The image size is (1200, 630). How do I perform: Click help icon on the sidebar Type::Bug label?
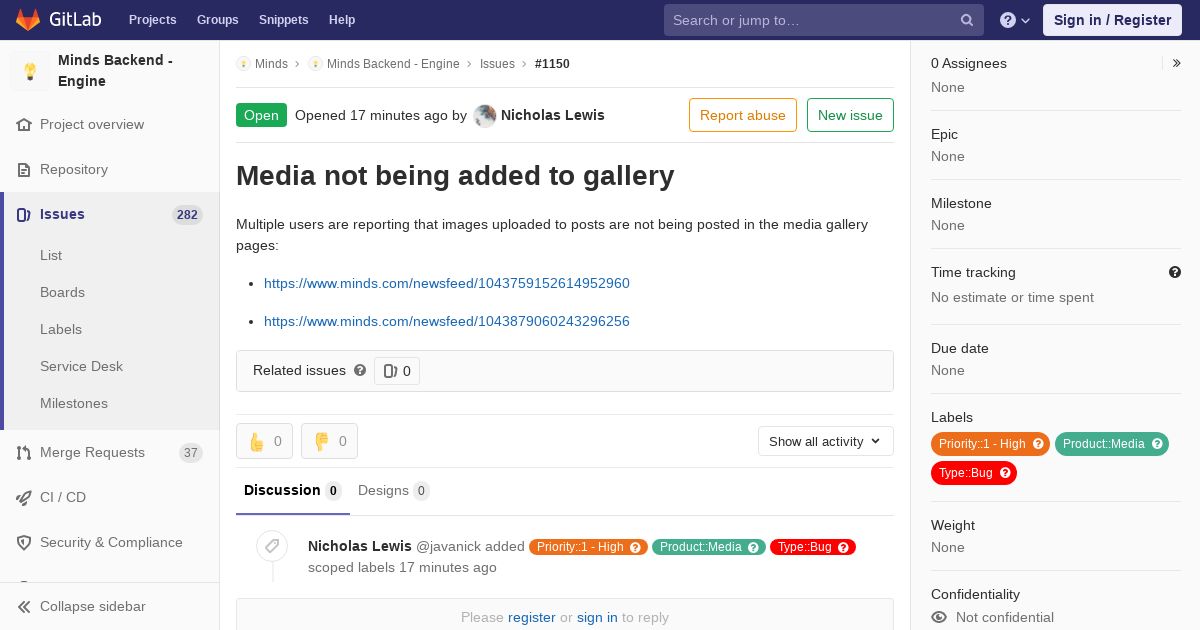1005,473
